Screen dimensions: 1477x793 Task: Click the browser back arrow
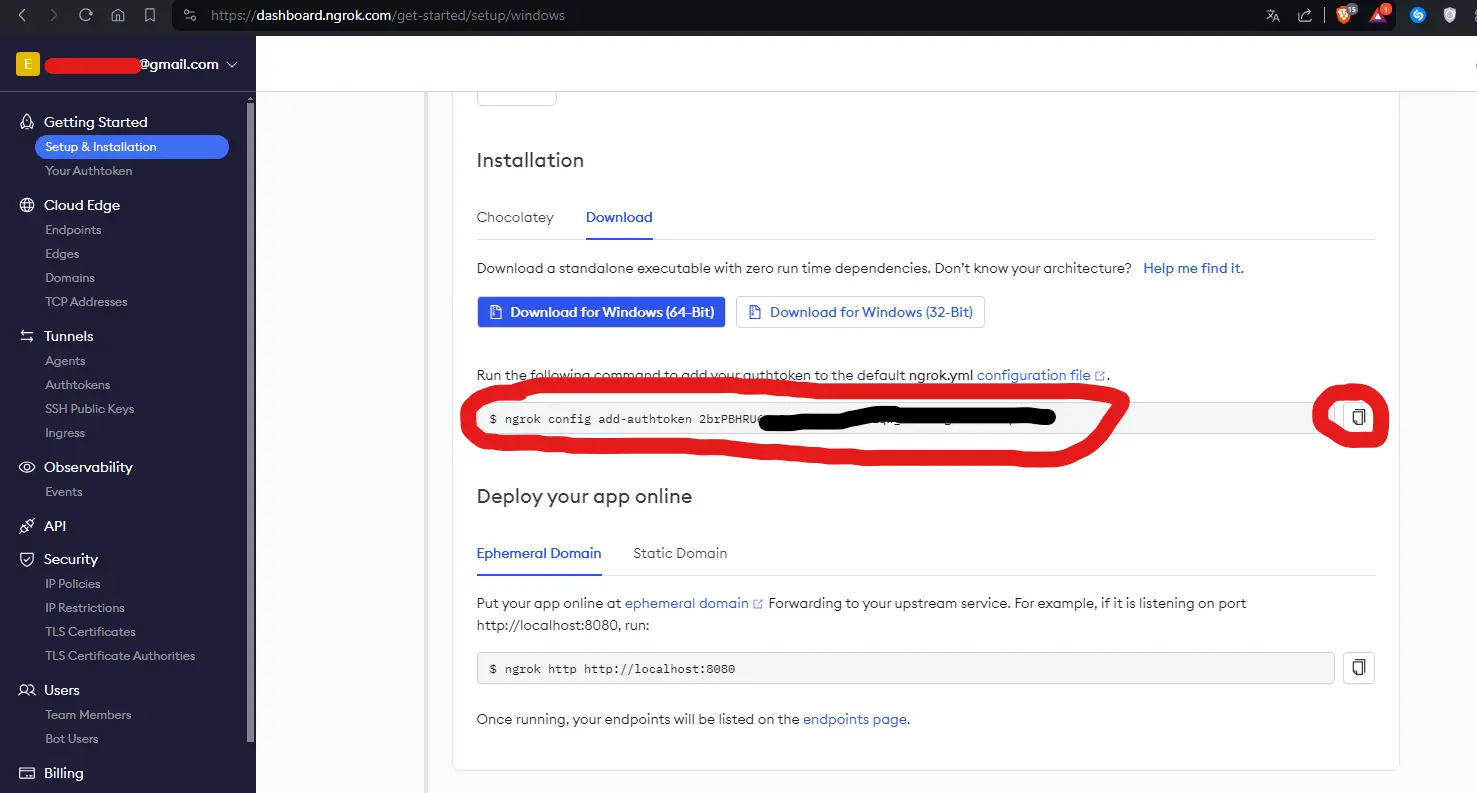(23, 15)
